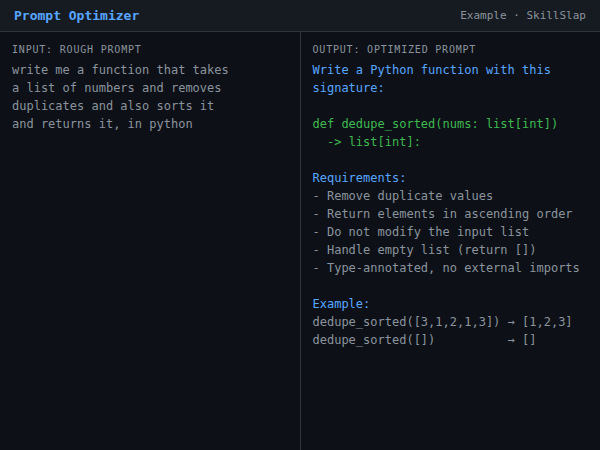Click the dedupe_sorted([3,1,2,1,3]) example line
Image resolution: width=600 pixels, height=450 pixels.
442,322
